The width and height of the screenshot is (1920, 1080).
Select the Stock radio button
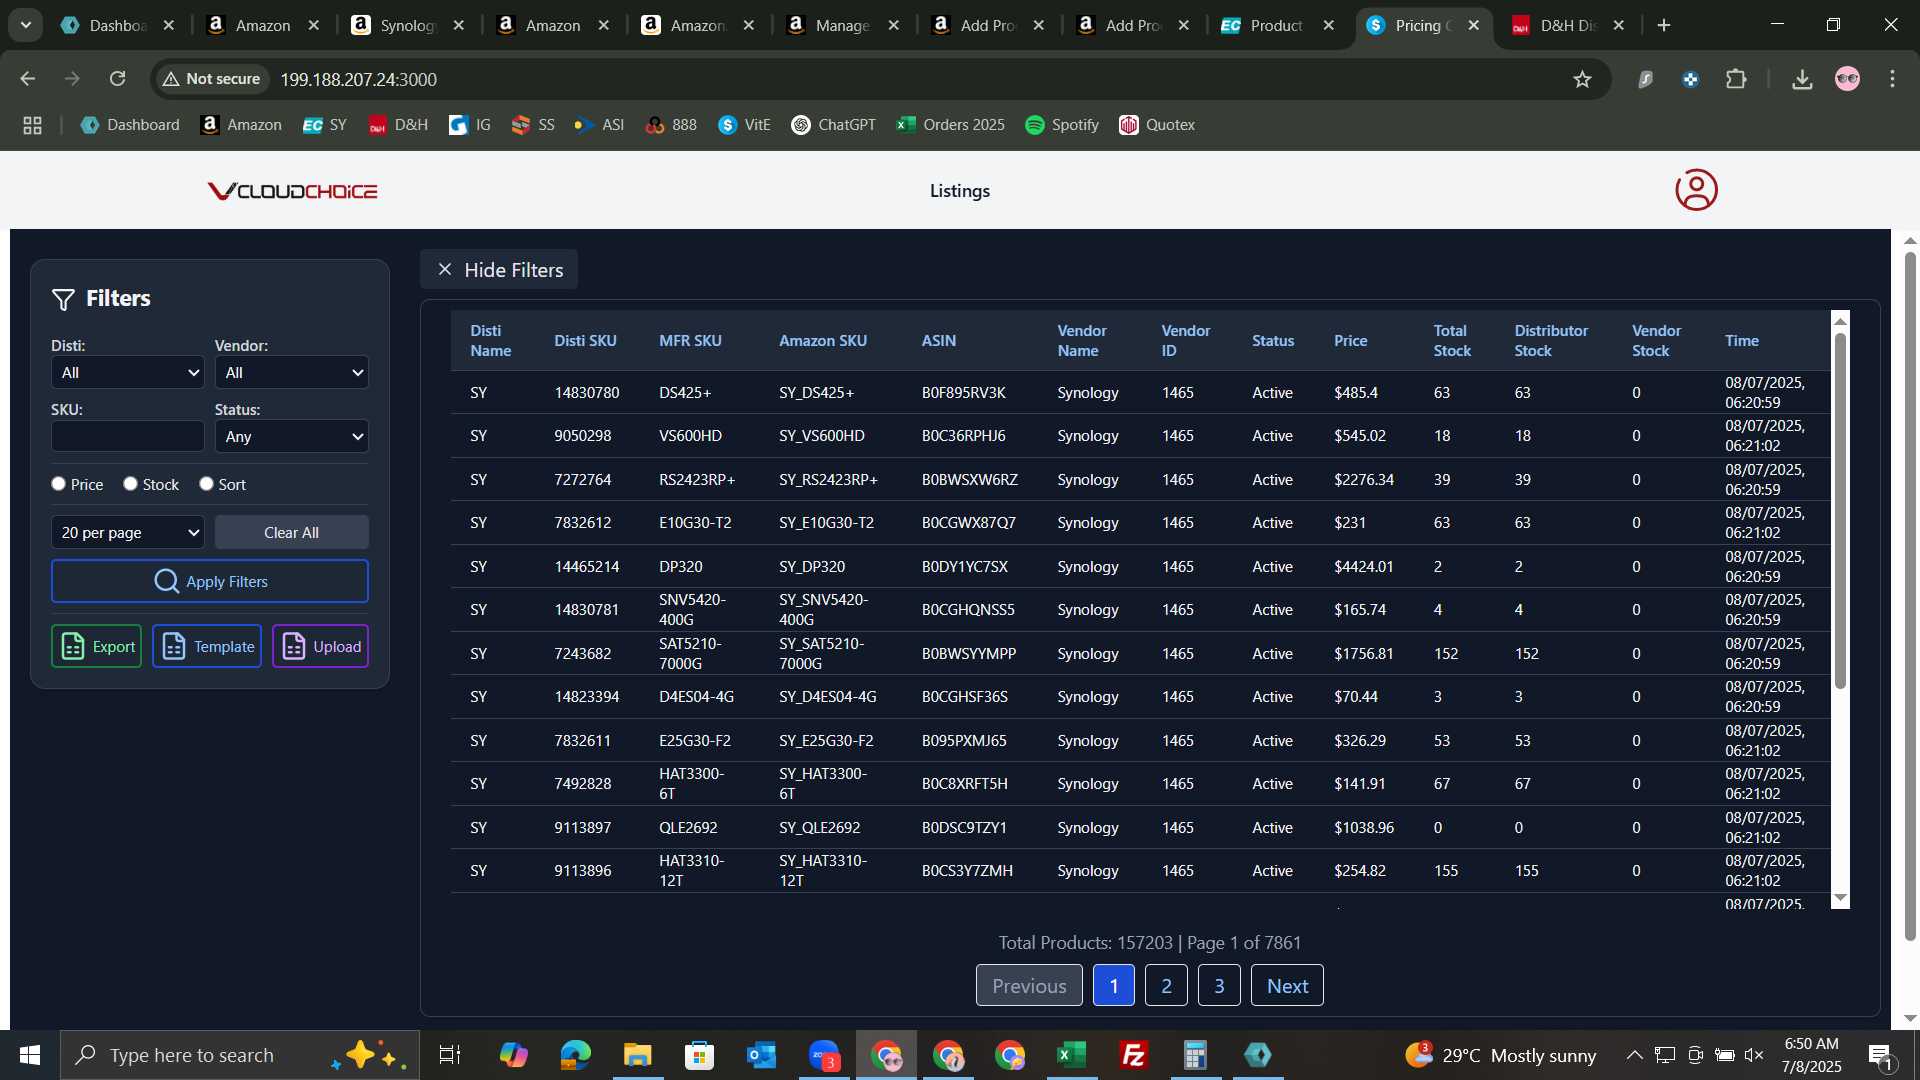(x=130, y=484)
